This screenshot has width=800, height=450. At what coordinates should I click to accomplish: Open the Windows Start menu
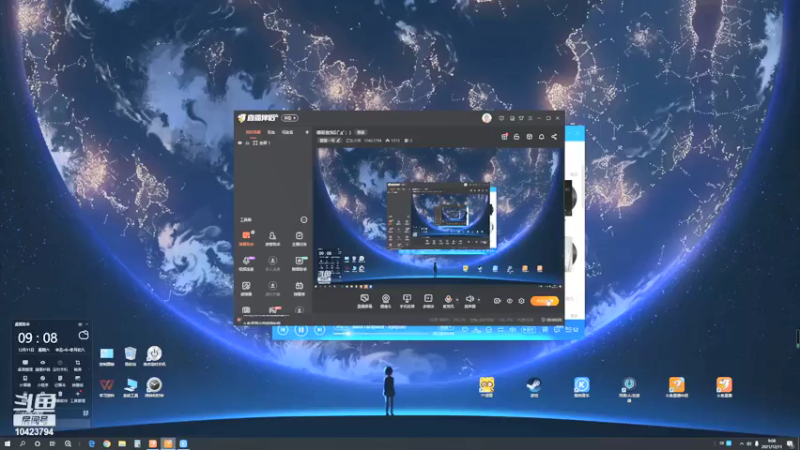click(7, 444)
